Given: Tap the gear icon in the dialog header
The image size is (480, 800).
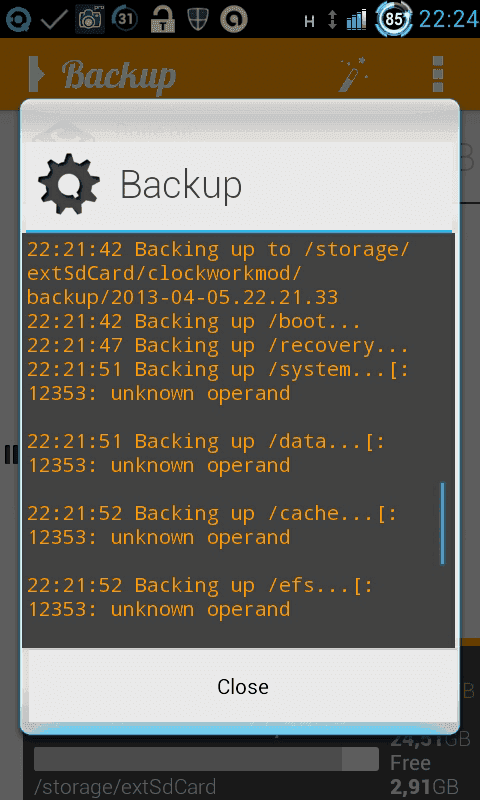Looking at the screenshot, I should [x=69, y=184].
